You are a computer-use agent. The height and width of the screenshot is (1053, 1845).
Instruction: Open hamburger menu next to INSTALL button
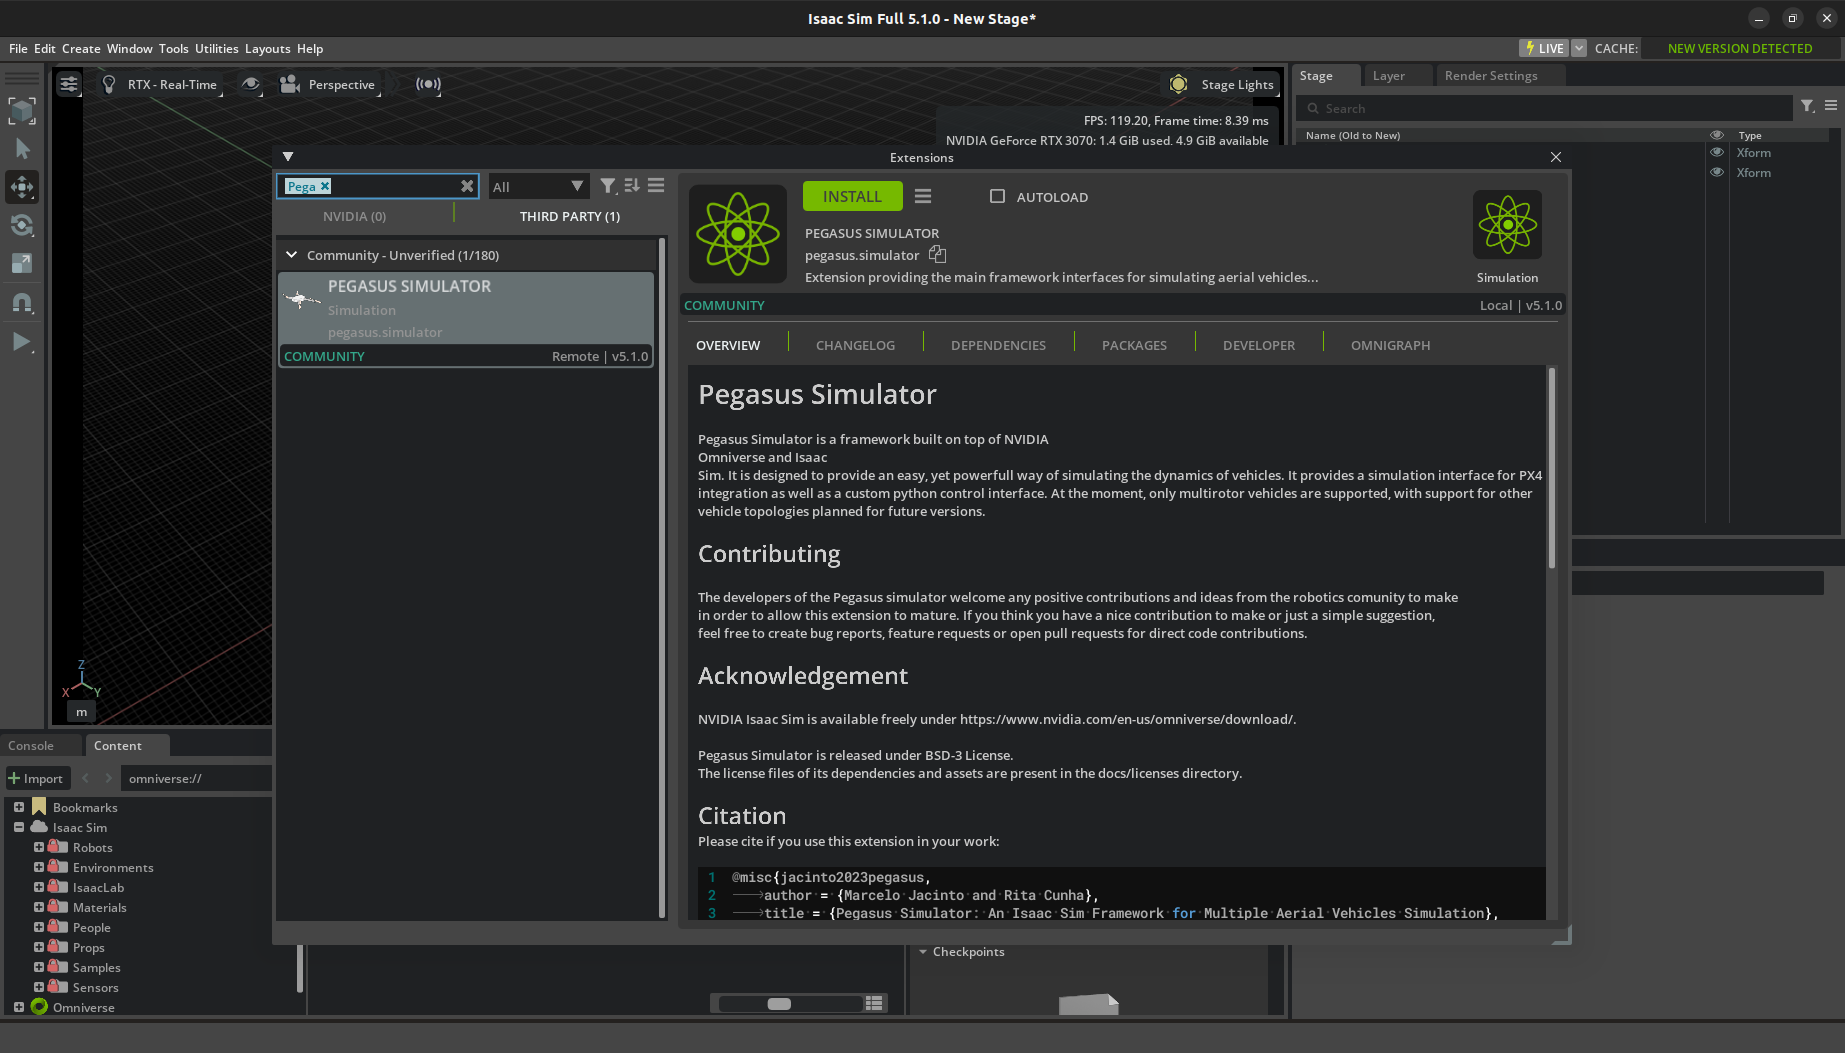(x=923, y=197)
